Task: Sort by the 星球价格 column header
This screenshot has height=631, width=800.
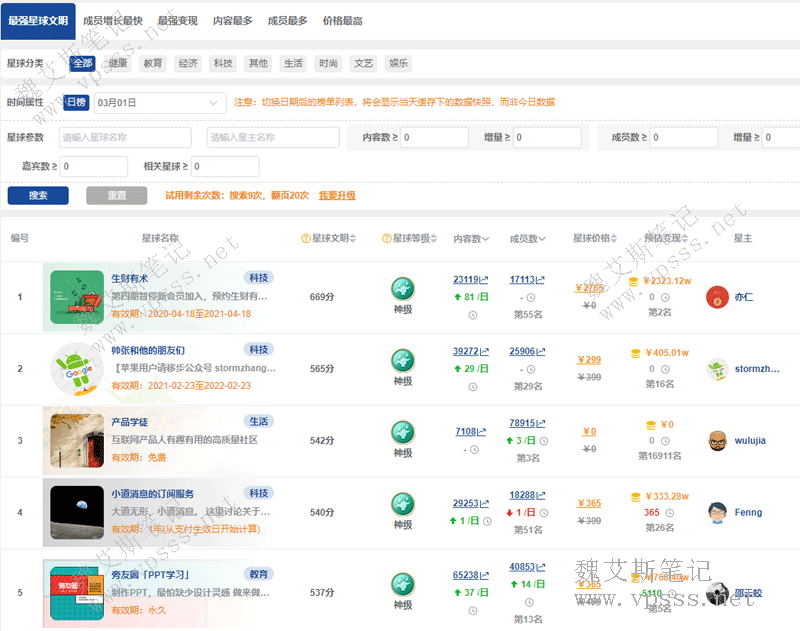Action: [597, 239]
